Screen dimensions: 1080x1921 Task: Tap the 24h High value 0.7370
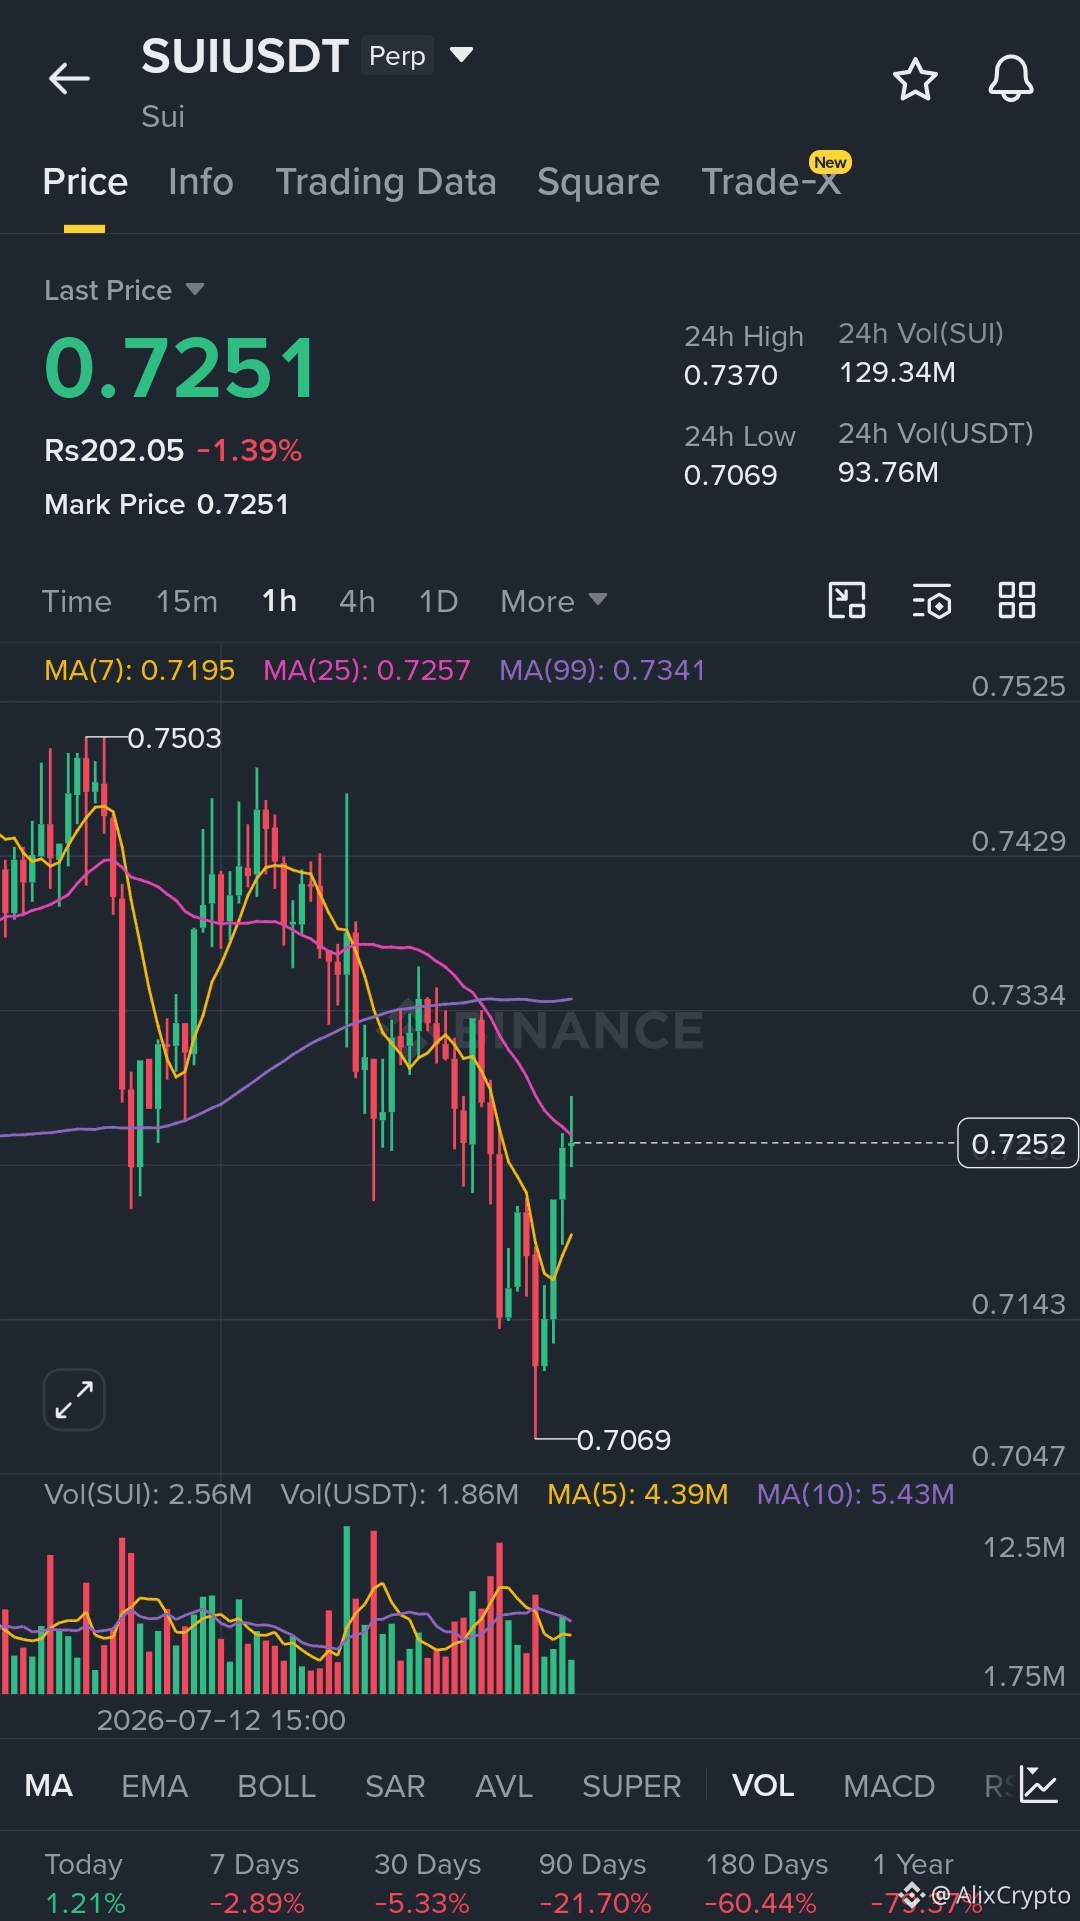[x=731, y=375]
